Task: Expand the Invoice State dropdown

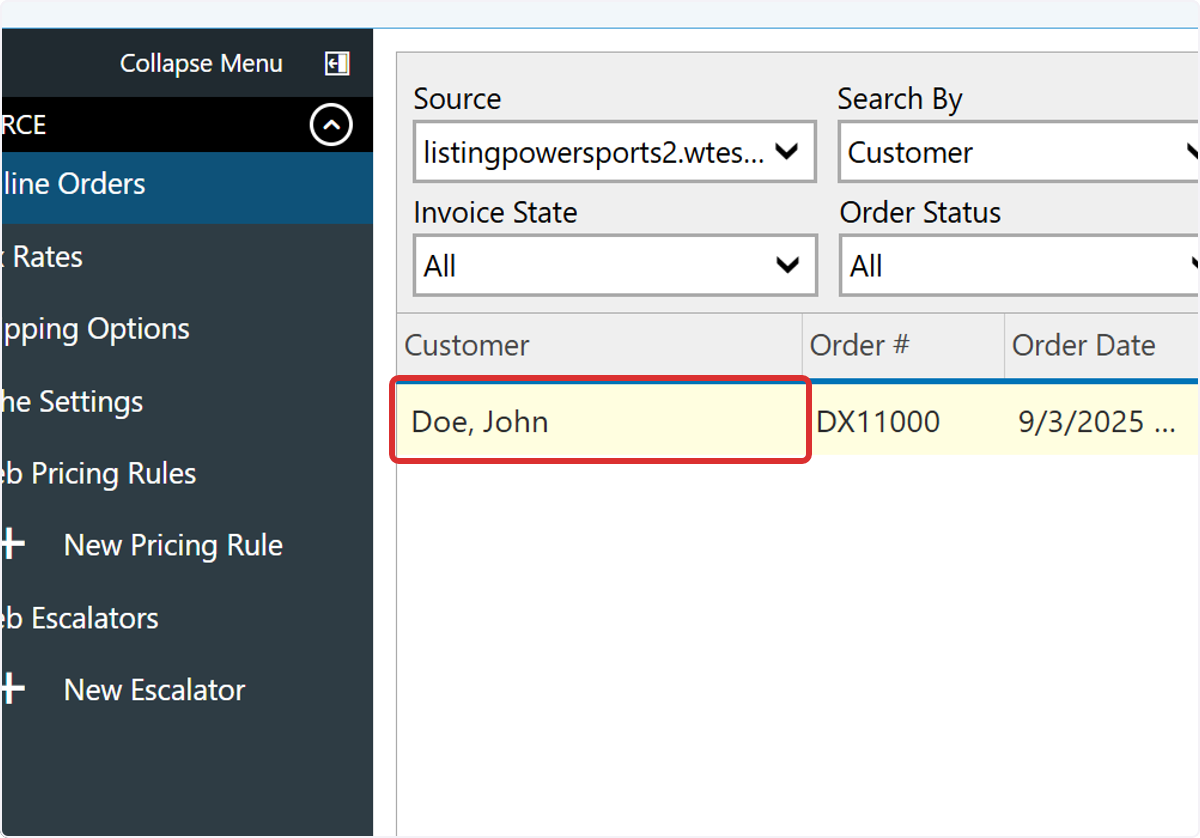Action: [615, 266]
